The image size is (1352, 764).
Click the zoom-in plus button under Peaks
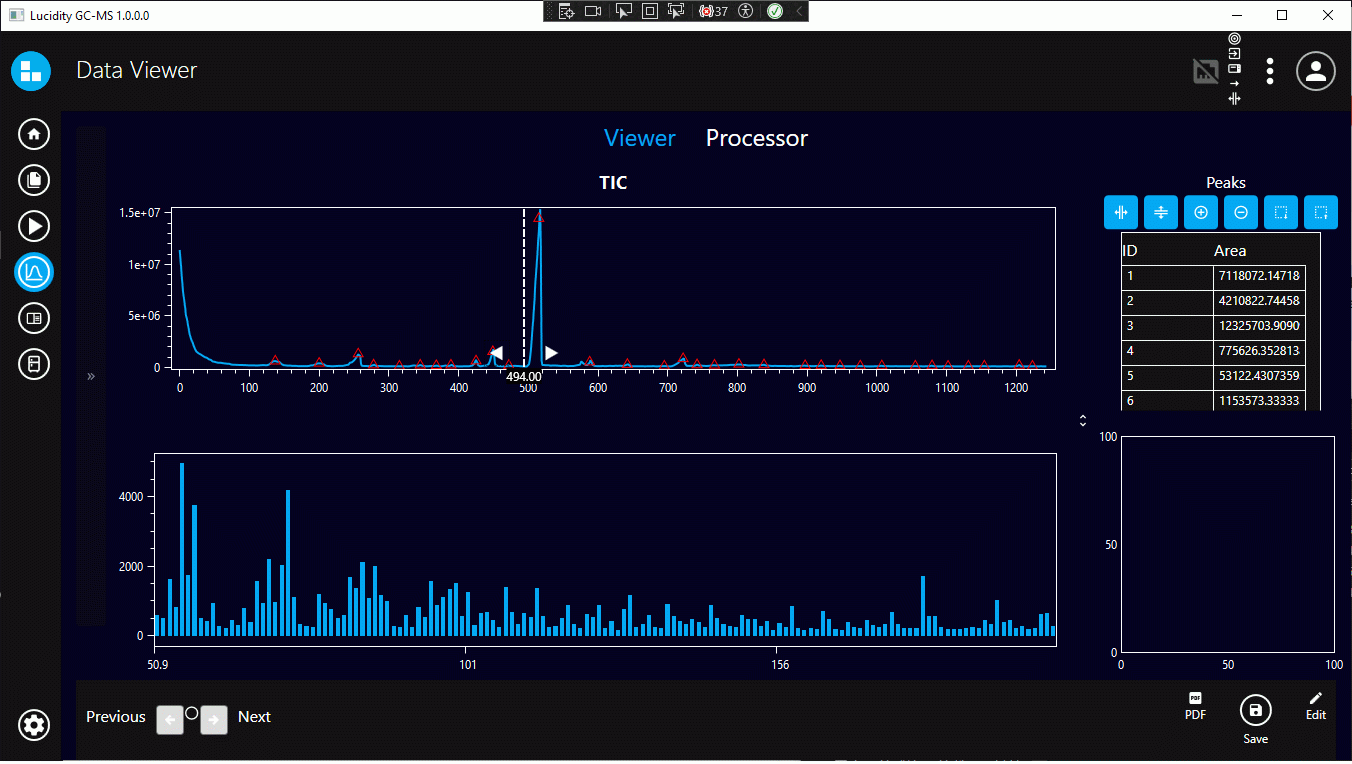[1200, 212]
